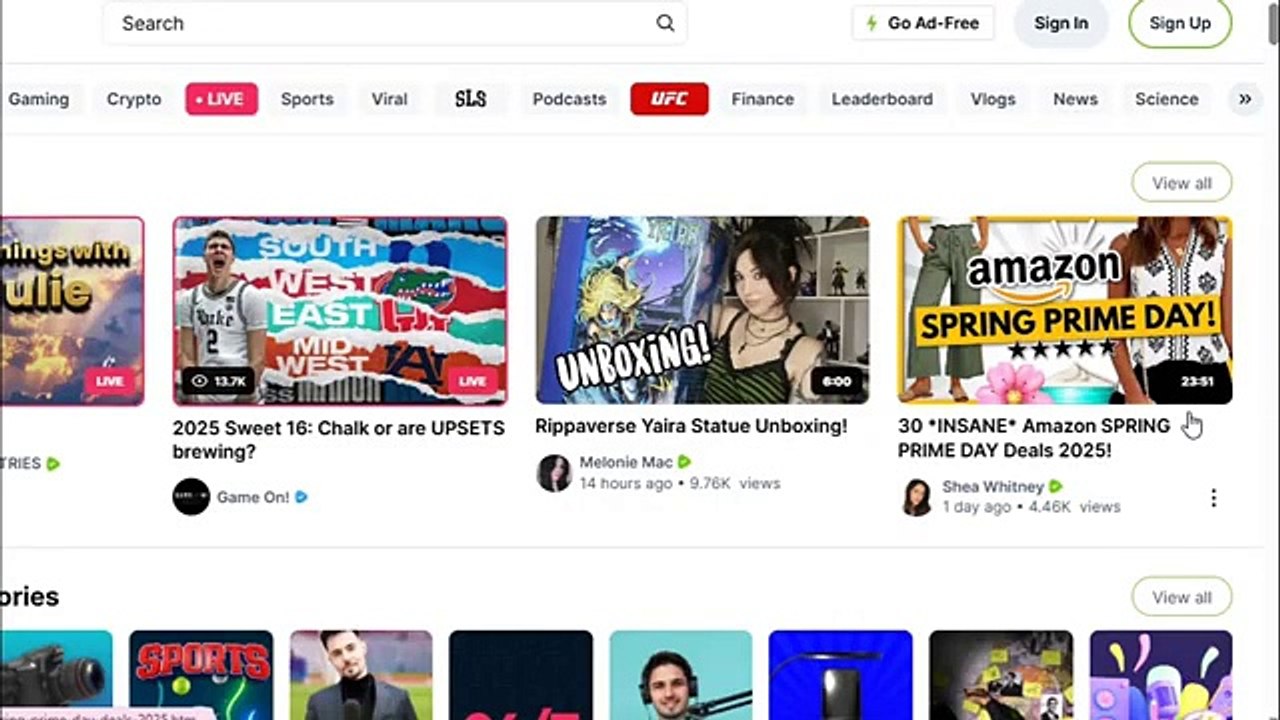Screen dimensions: 1280x720
Task: Open the 2025 Sweet 16 live thumbnail
Action: 340,311
